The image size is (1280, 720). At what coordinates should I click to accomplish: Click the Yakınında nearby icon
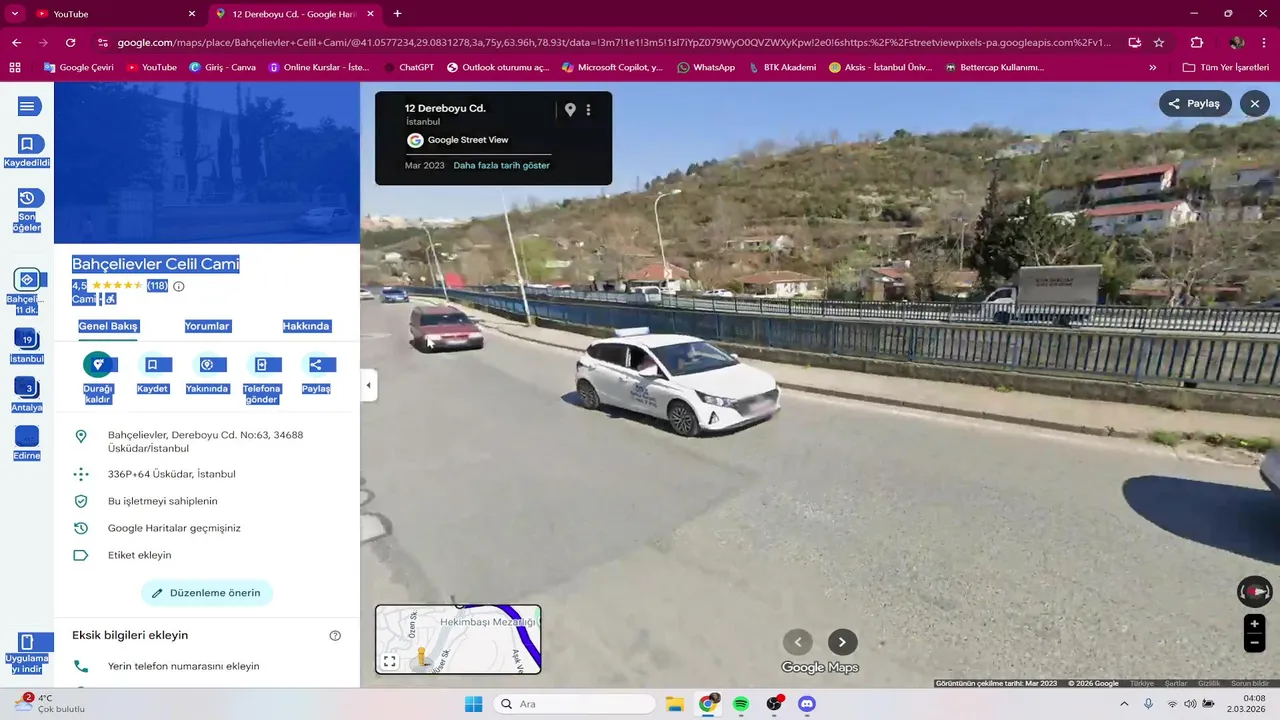[x=207, y=365]
